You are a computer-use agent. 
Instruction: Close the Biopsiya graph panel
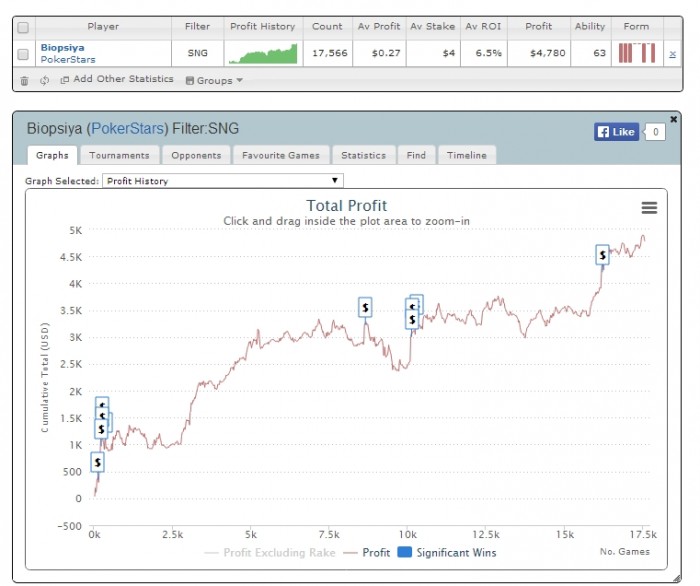click(674, 119)
